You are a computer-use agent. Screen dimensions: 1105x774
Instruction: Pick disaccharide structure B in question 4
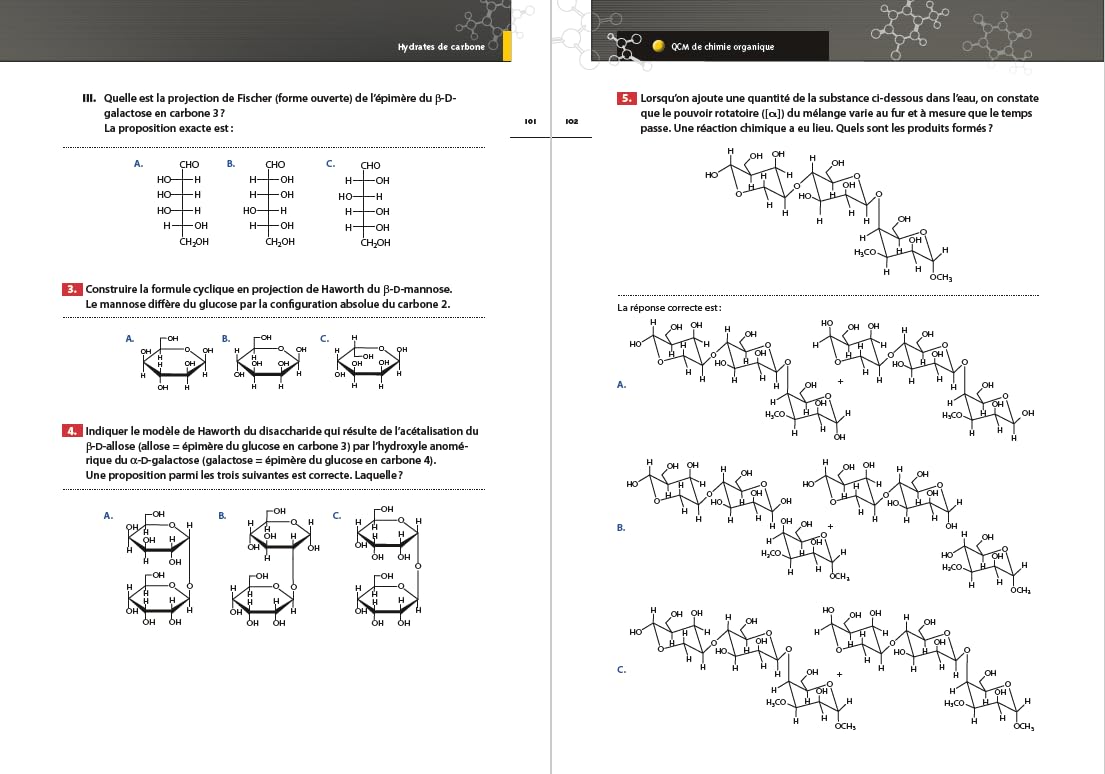point(273,567)
